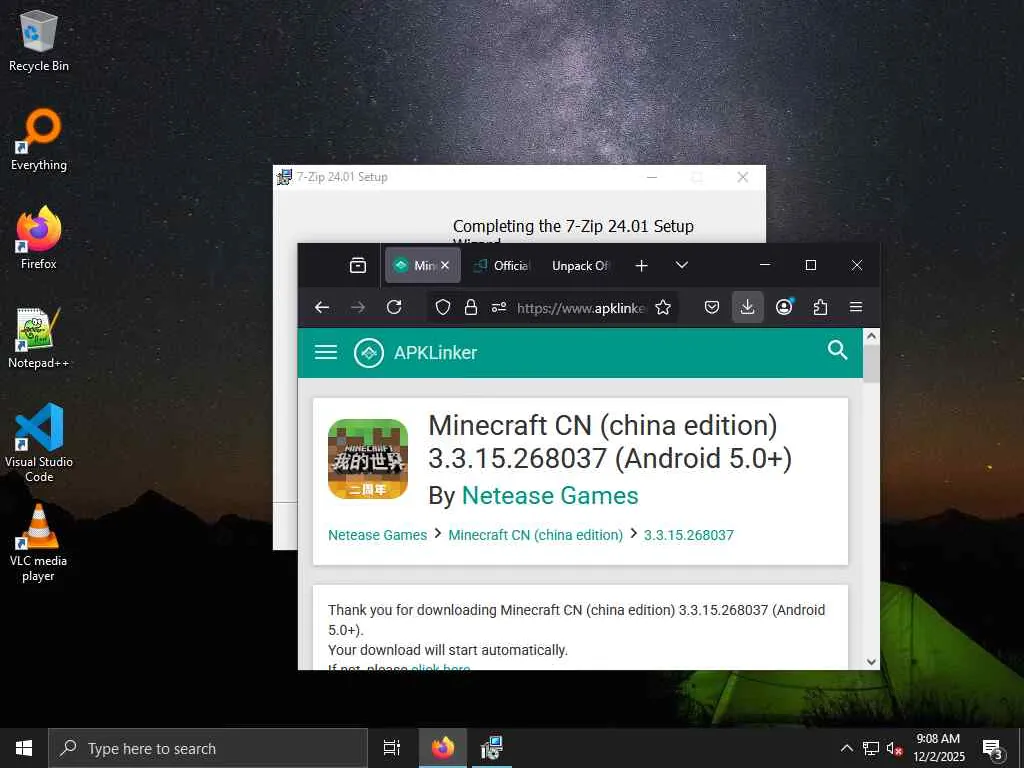Open Task View on the taskbar
The width and height of the screenshot is (1024, 768).
click(x=392, y=748)
